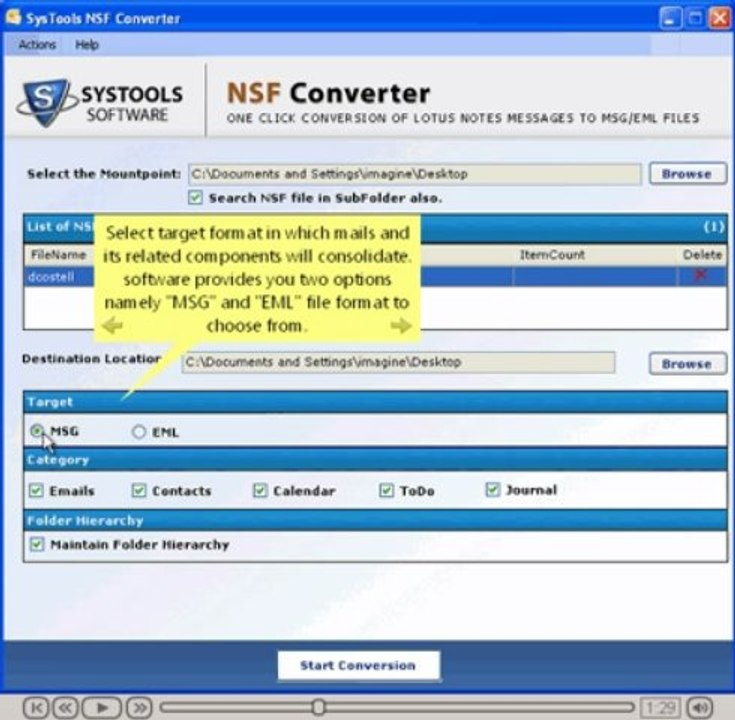
Task: Click the 1:29 video time display
Action: point(660,707)
